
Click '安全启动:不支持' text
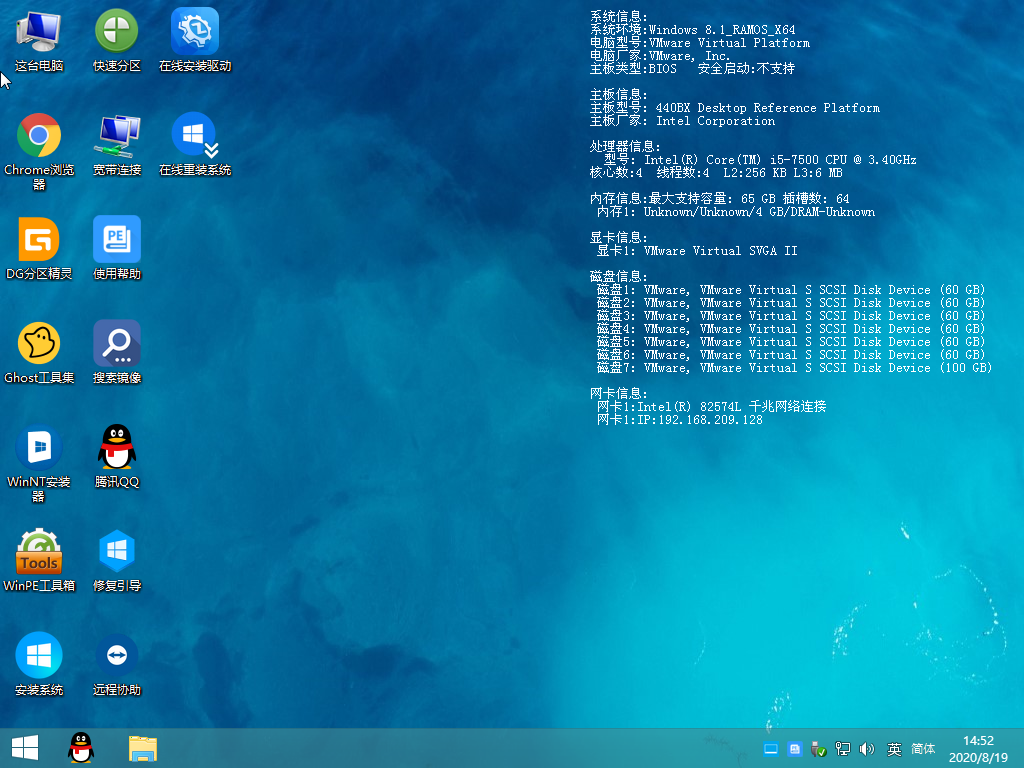(x=746, y=69)
